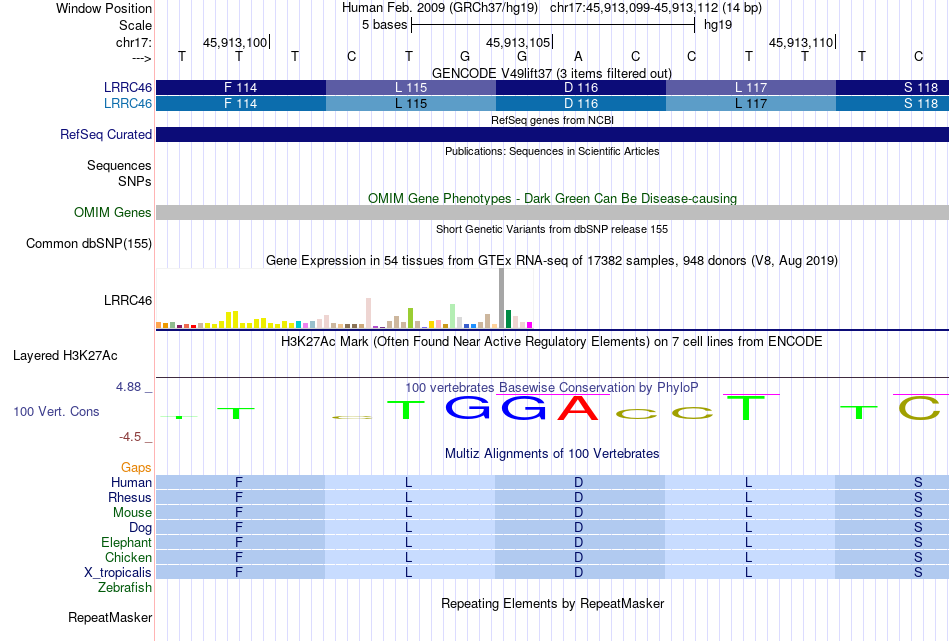Click the Elephant alignment row label

[127, 542]
